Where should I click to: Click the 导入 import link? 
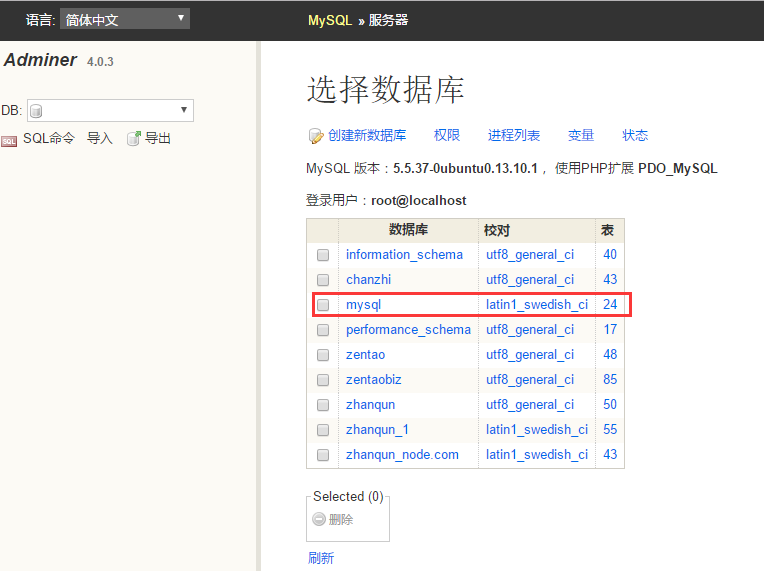pyautogui.click(x=100, y=138)
